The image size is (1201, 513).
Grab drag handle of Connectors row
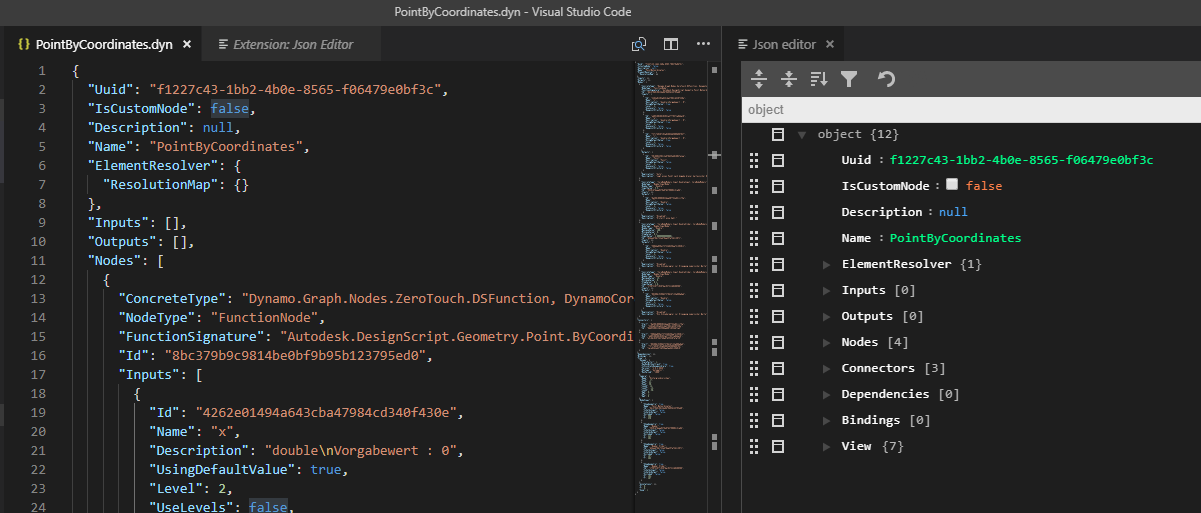point(754,368)
